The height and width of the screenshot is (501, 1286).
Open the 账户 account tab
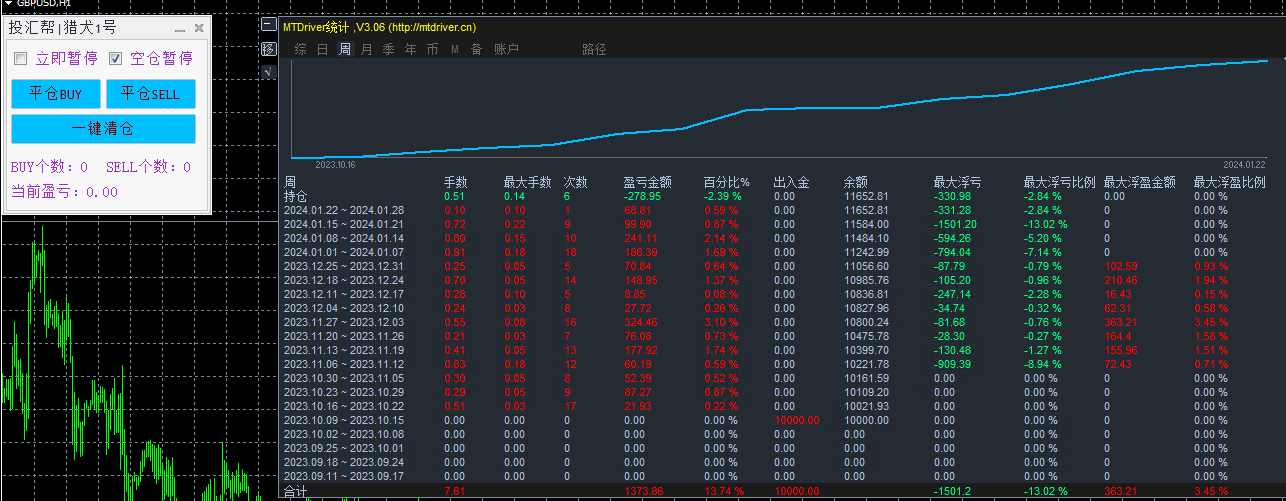pos(506,49)
